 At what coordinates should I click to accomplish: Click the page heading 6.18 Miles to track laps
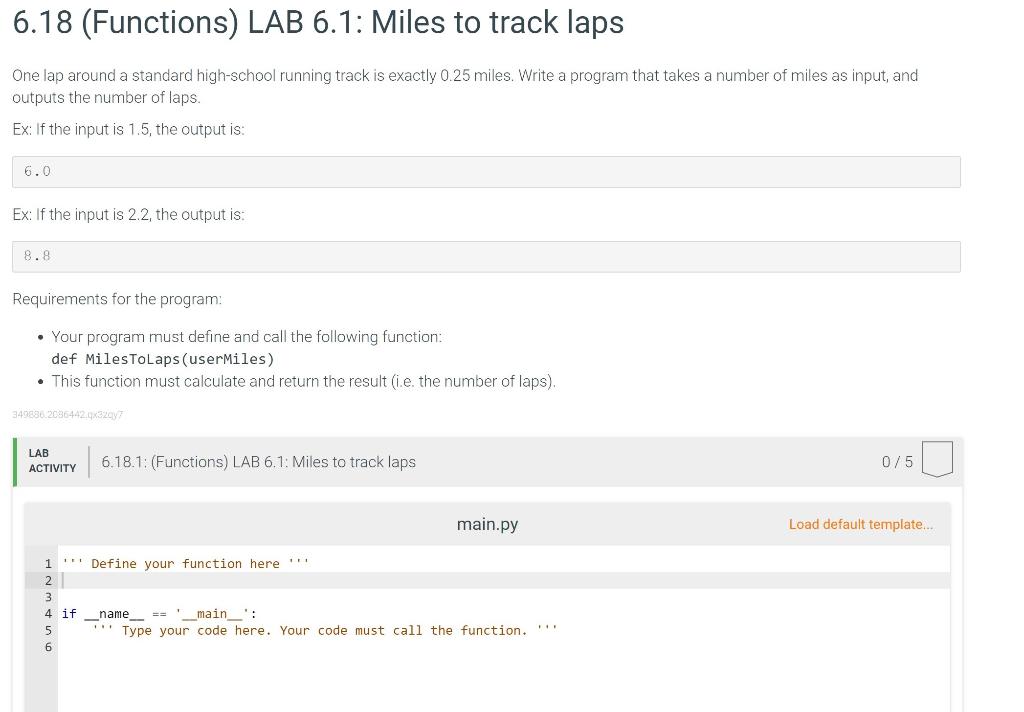(x=317, y=22)
